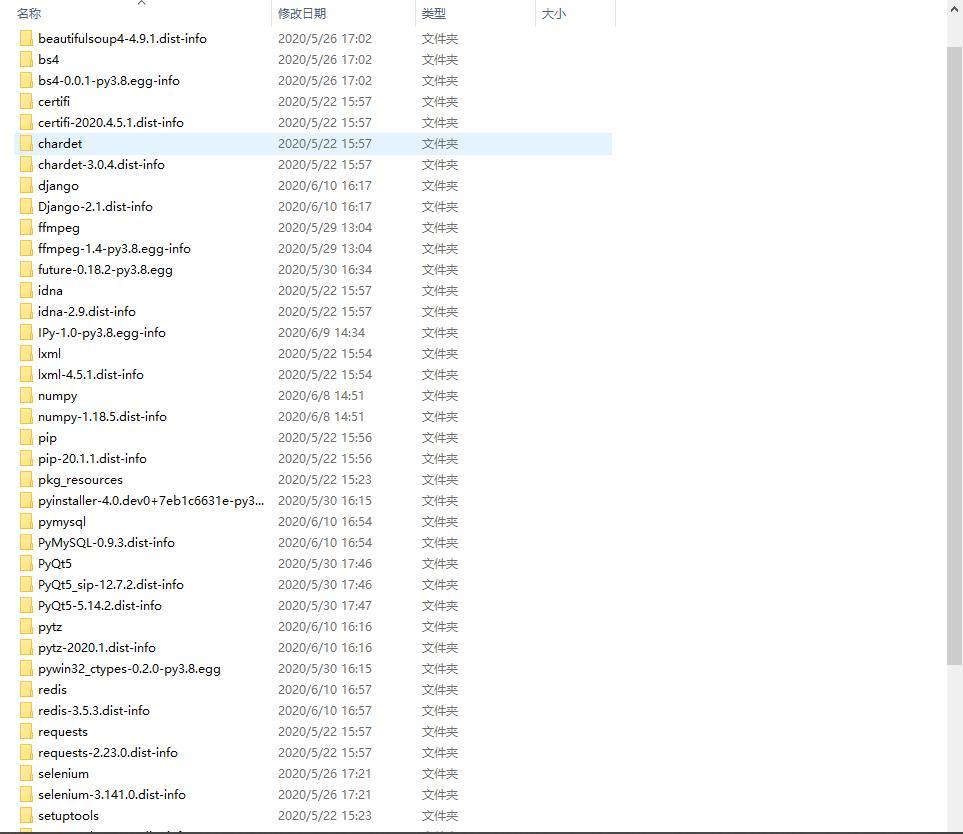The width and height of the screenshot is (963, 834).
Task: Click the pkg_resources folder icon
Action: [26, 480]
